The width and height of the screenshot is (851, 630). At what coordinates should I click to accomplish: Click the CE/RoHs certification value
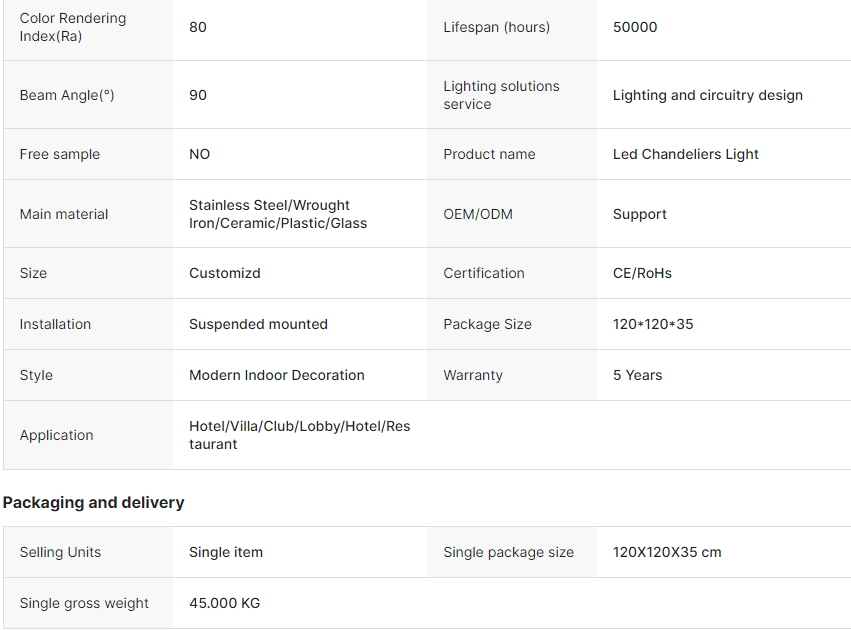coord(642,273)
